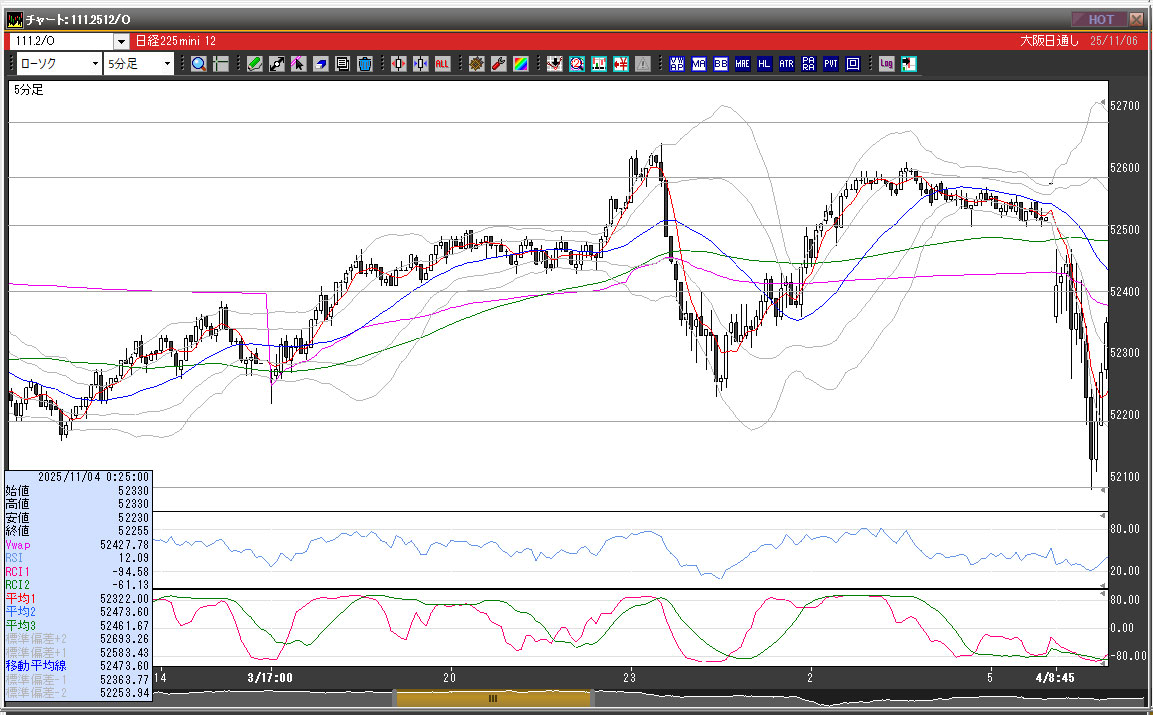Select the green pencil drawing tool
This screenshot has height=715, width=1153.
[x=254, y=64]
